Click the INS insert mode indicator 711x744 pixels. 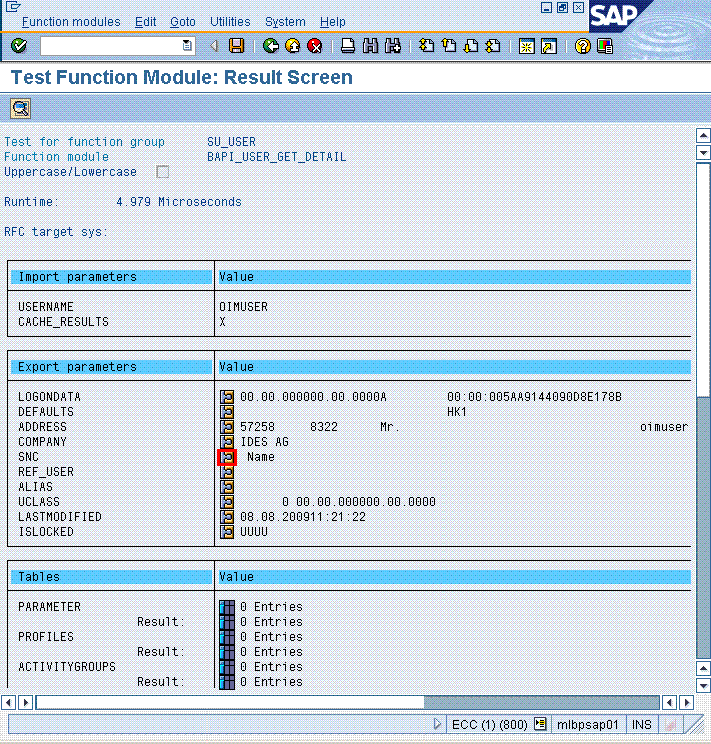pyautogui.click(x=642, y=725)
